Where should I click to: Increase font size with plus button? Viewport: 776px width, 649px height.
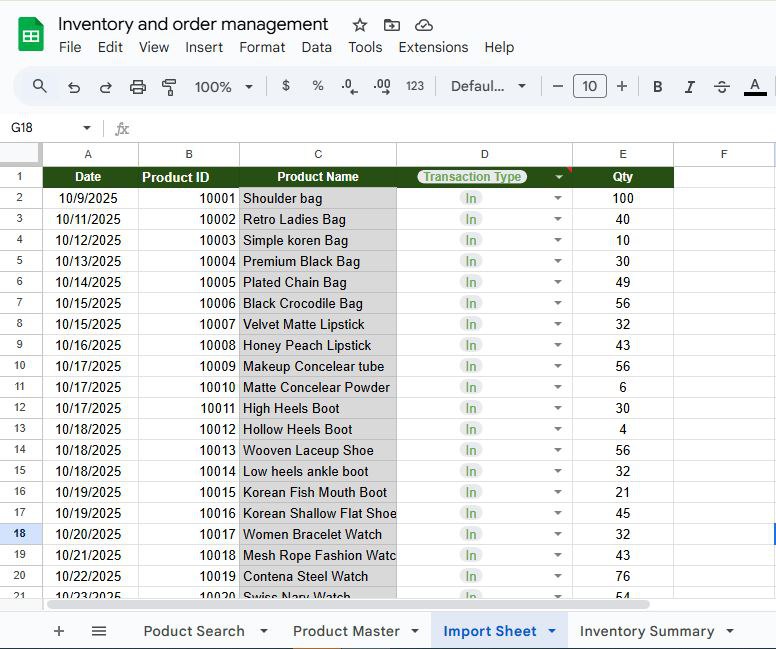pyautogui.click(x=622, y=86)
